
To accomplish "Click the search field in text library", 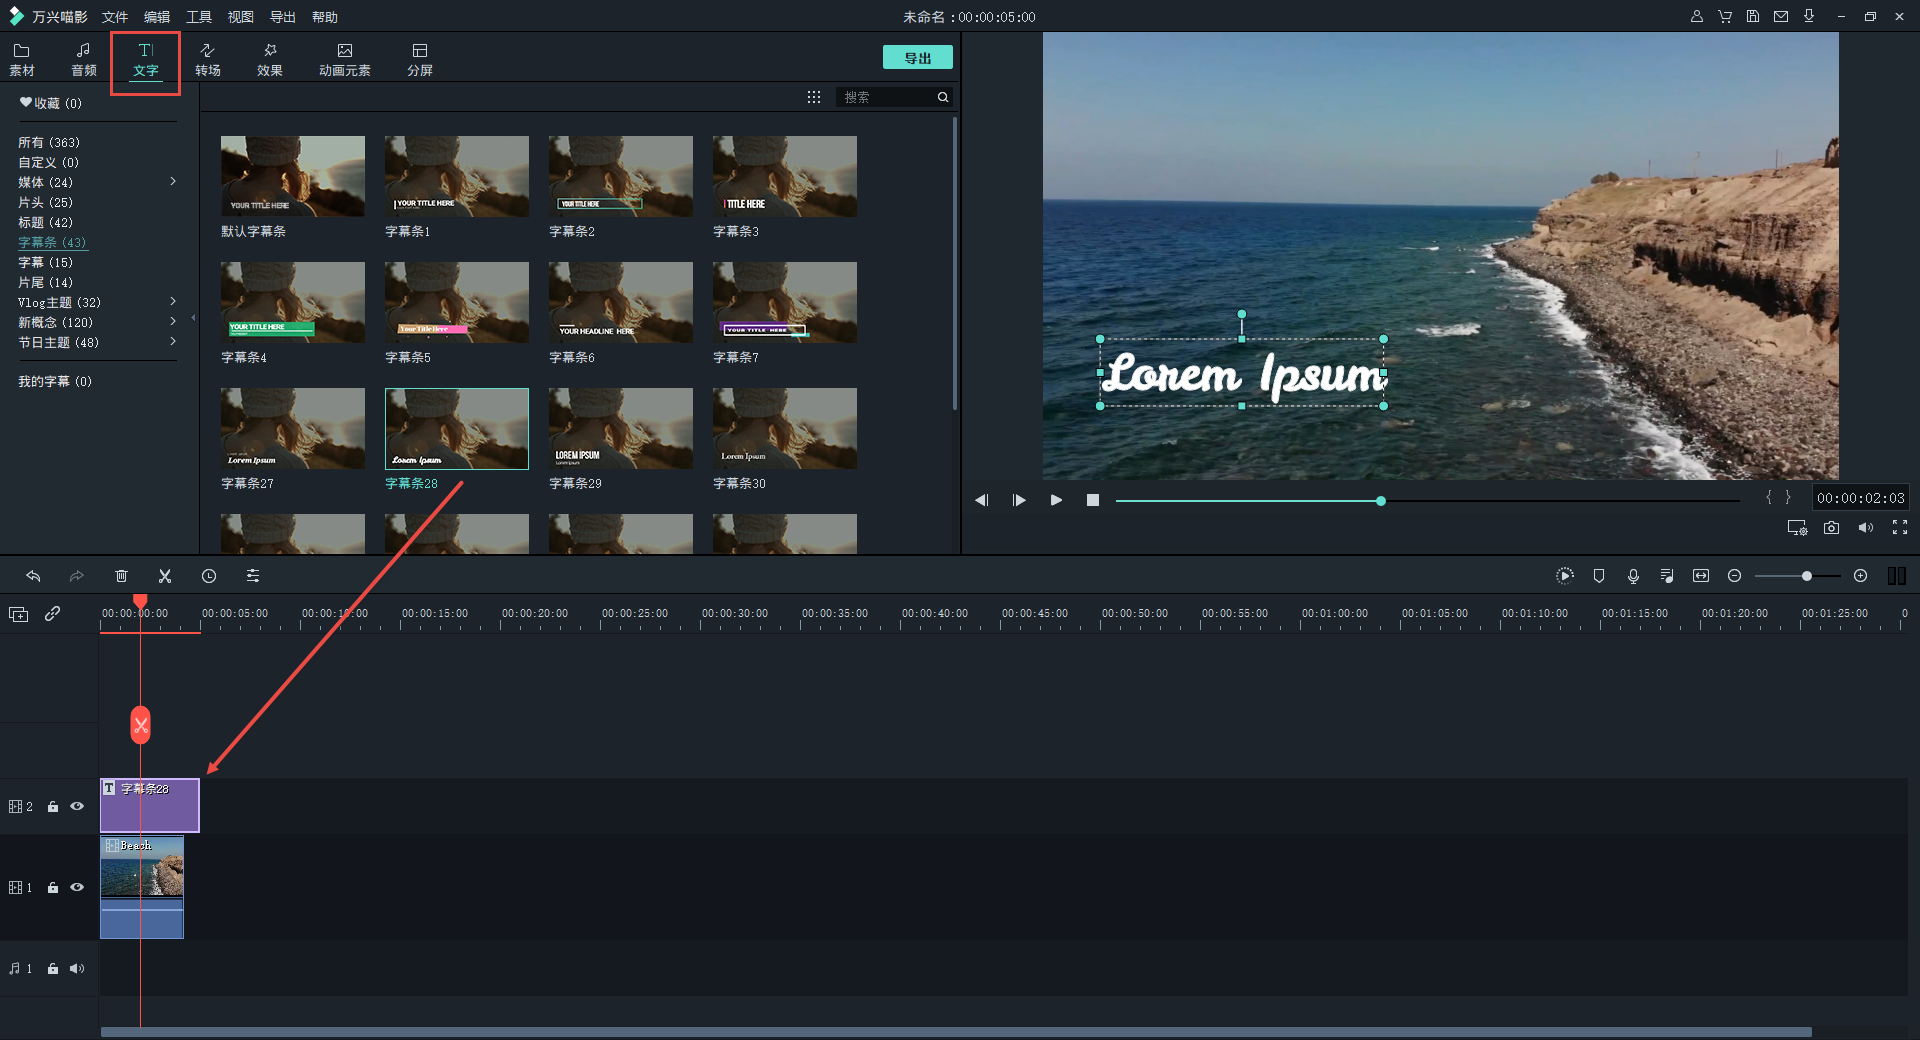I will pyautogui.click(x=886, y=97).
